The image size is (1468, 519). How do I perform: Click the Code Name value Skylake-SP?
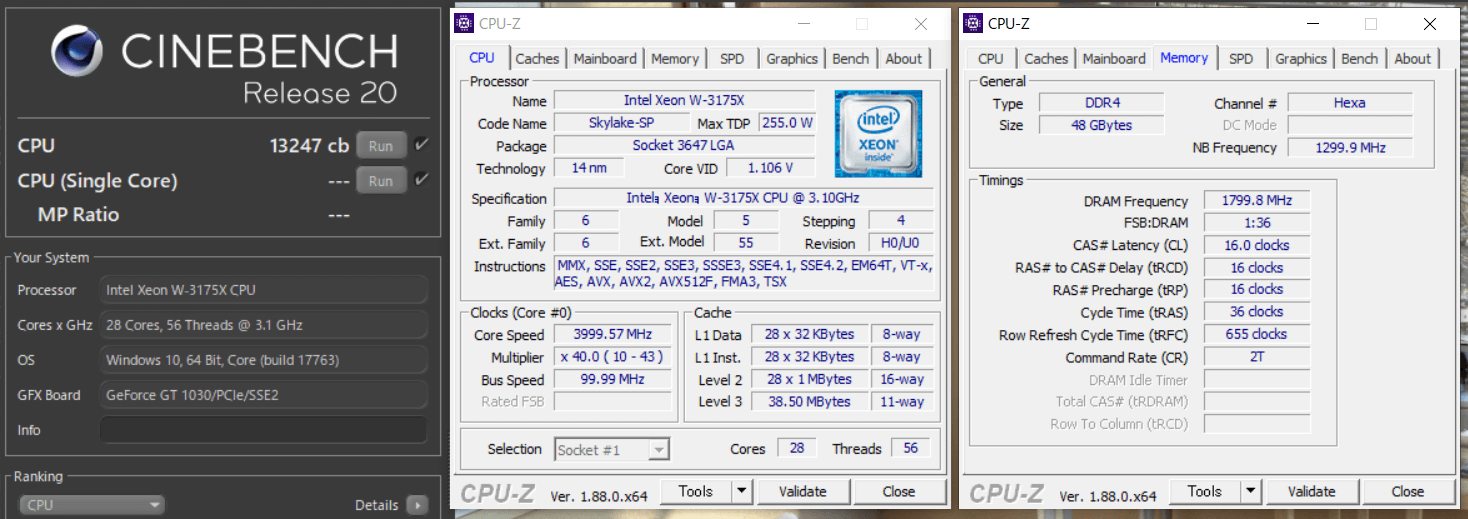click(x=622, y=123)
